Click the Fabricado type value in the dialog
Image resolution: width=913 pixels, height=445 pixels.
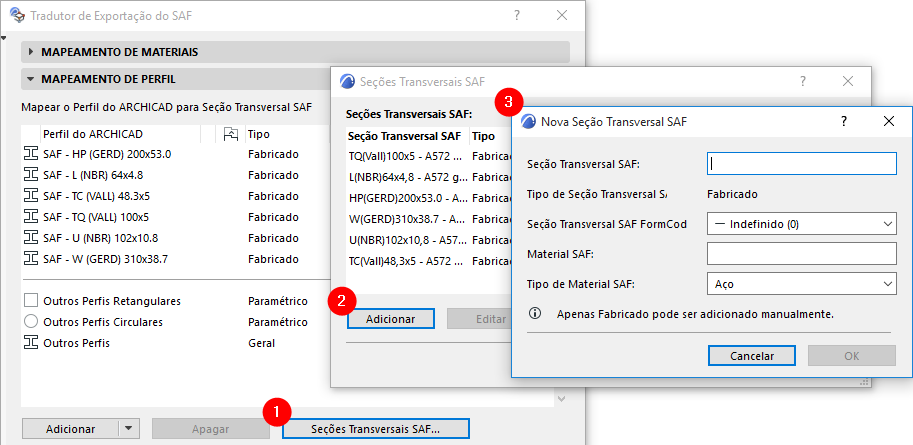tap(732, 194)
